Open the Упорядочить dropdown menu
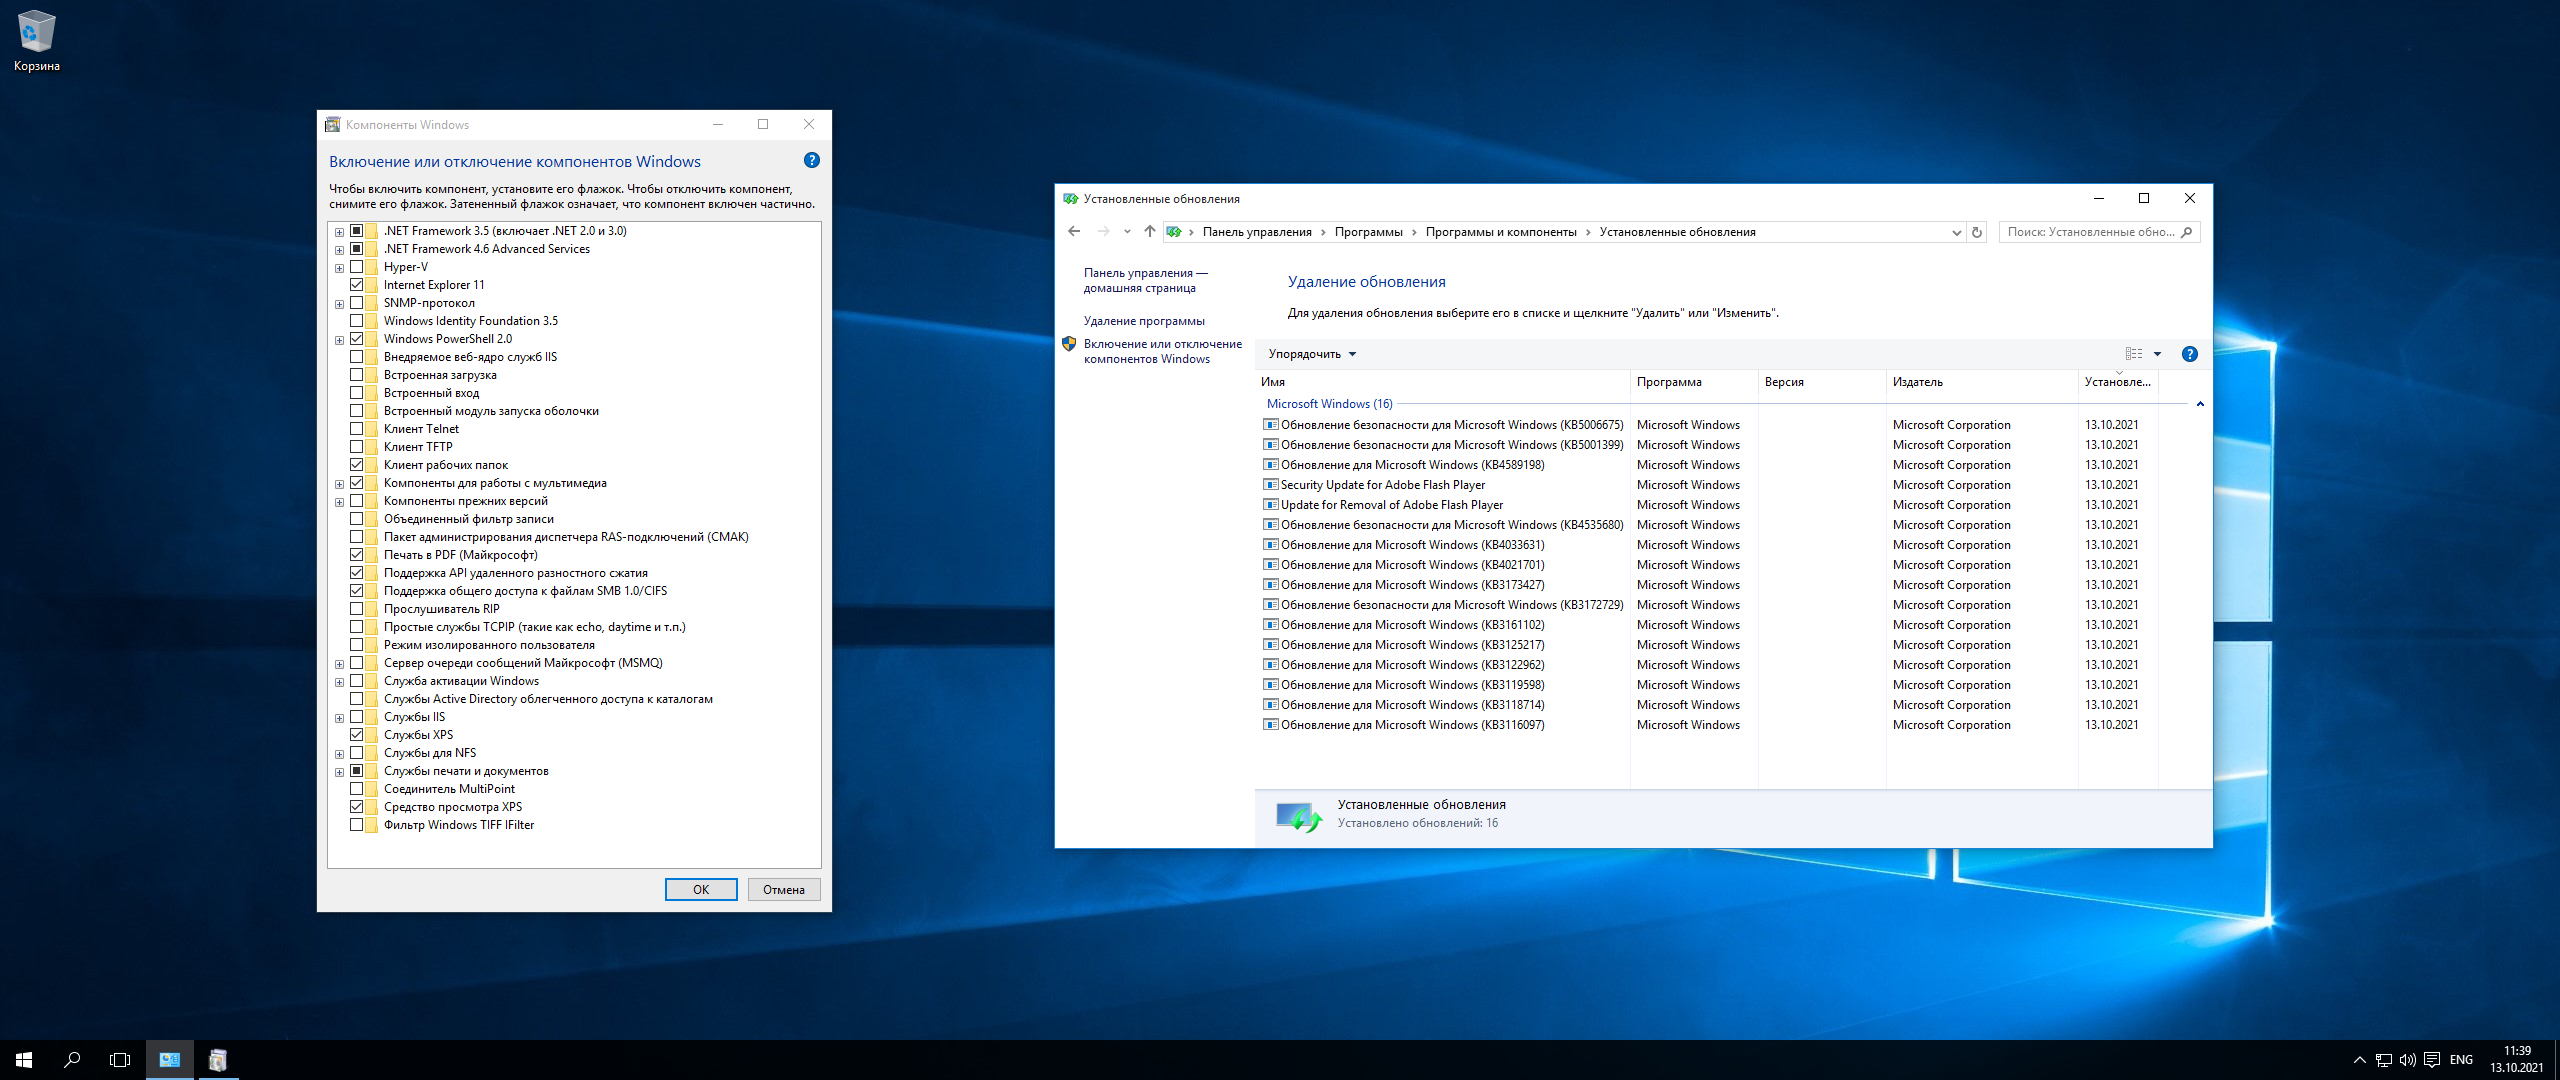This screenshot has height=1080, width=2560. pos(1312,354)
